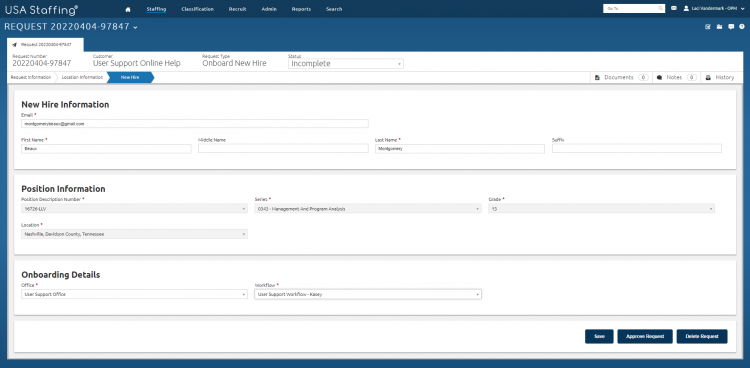This screenshot has height=368, width=750.
Task: Open the Series dropdown
Action: pos(368,209)
